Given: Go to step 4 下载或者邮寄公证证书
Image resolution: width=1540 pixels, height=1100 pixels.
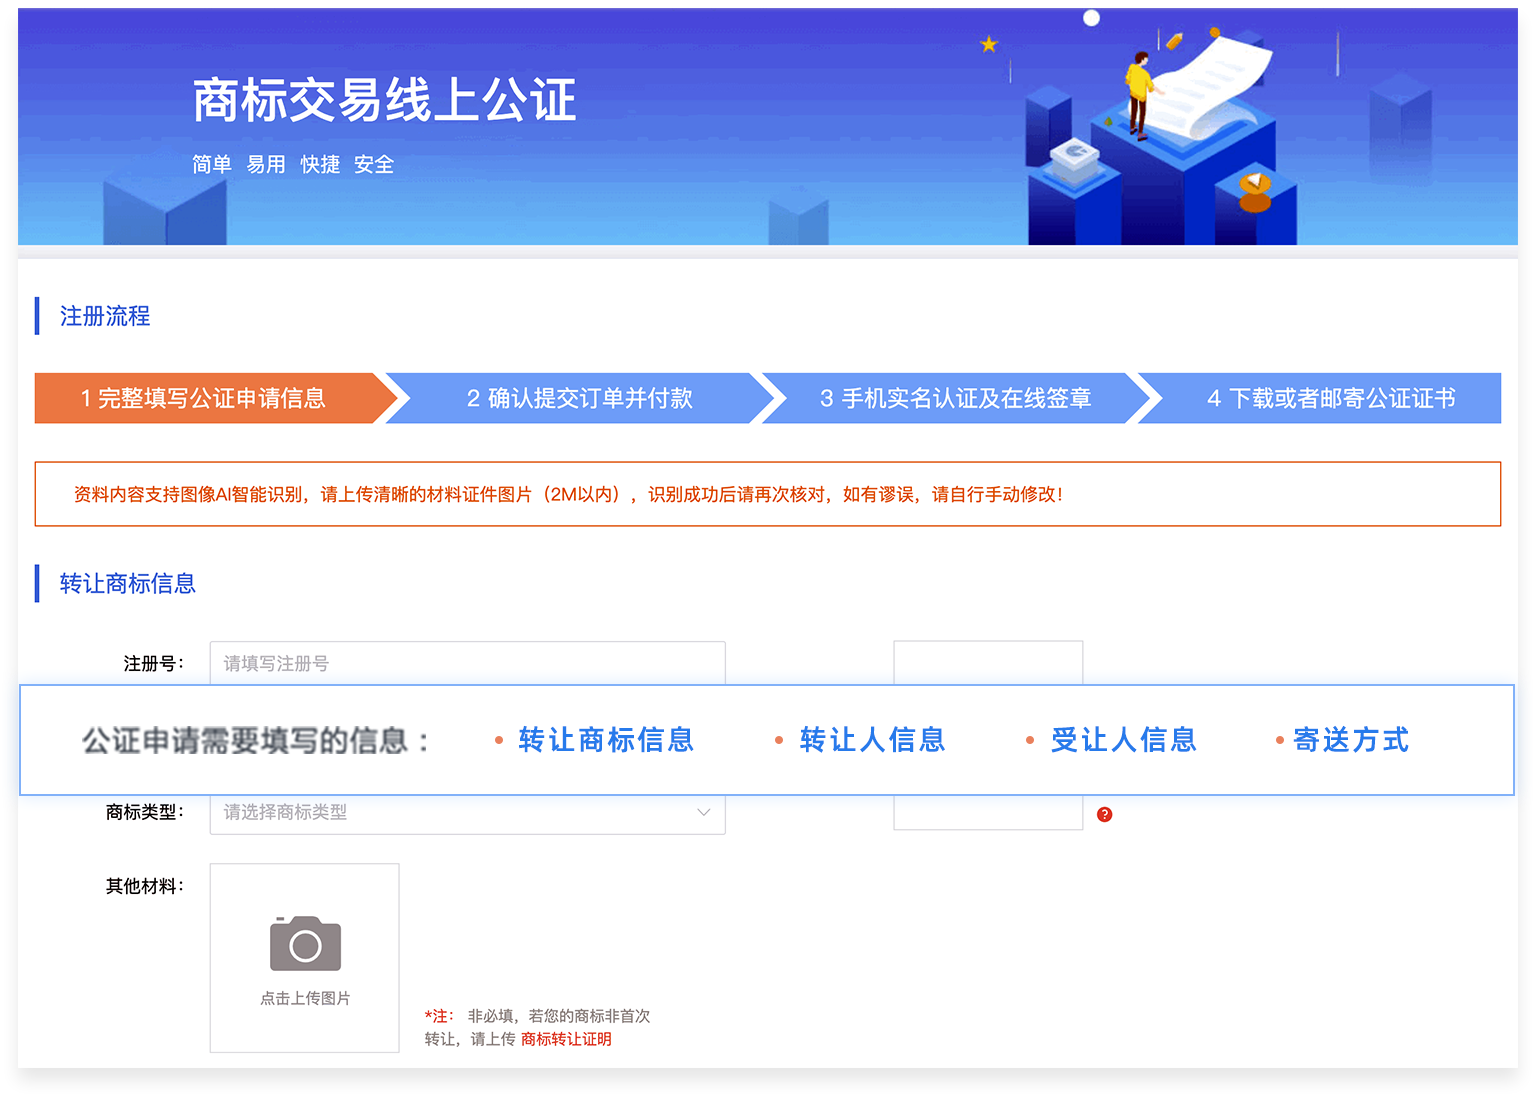Looking at the screenshot, I should (x=1330, y=398).
